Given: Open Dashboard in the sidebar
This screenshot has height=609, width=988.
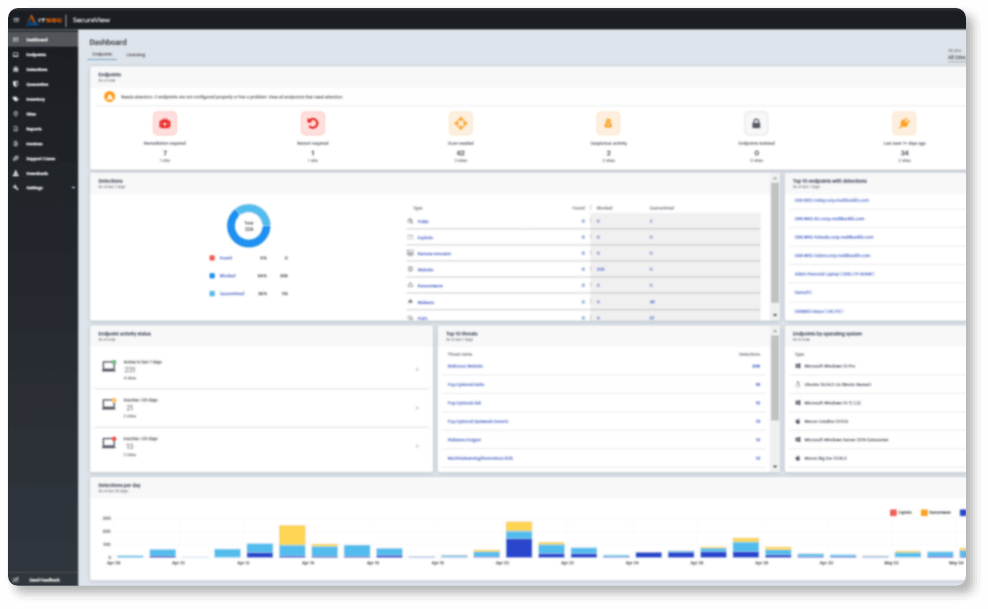Looking at the screenshot, I should click(43, 40).
